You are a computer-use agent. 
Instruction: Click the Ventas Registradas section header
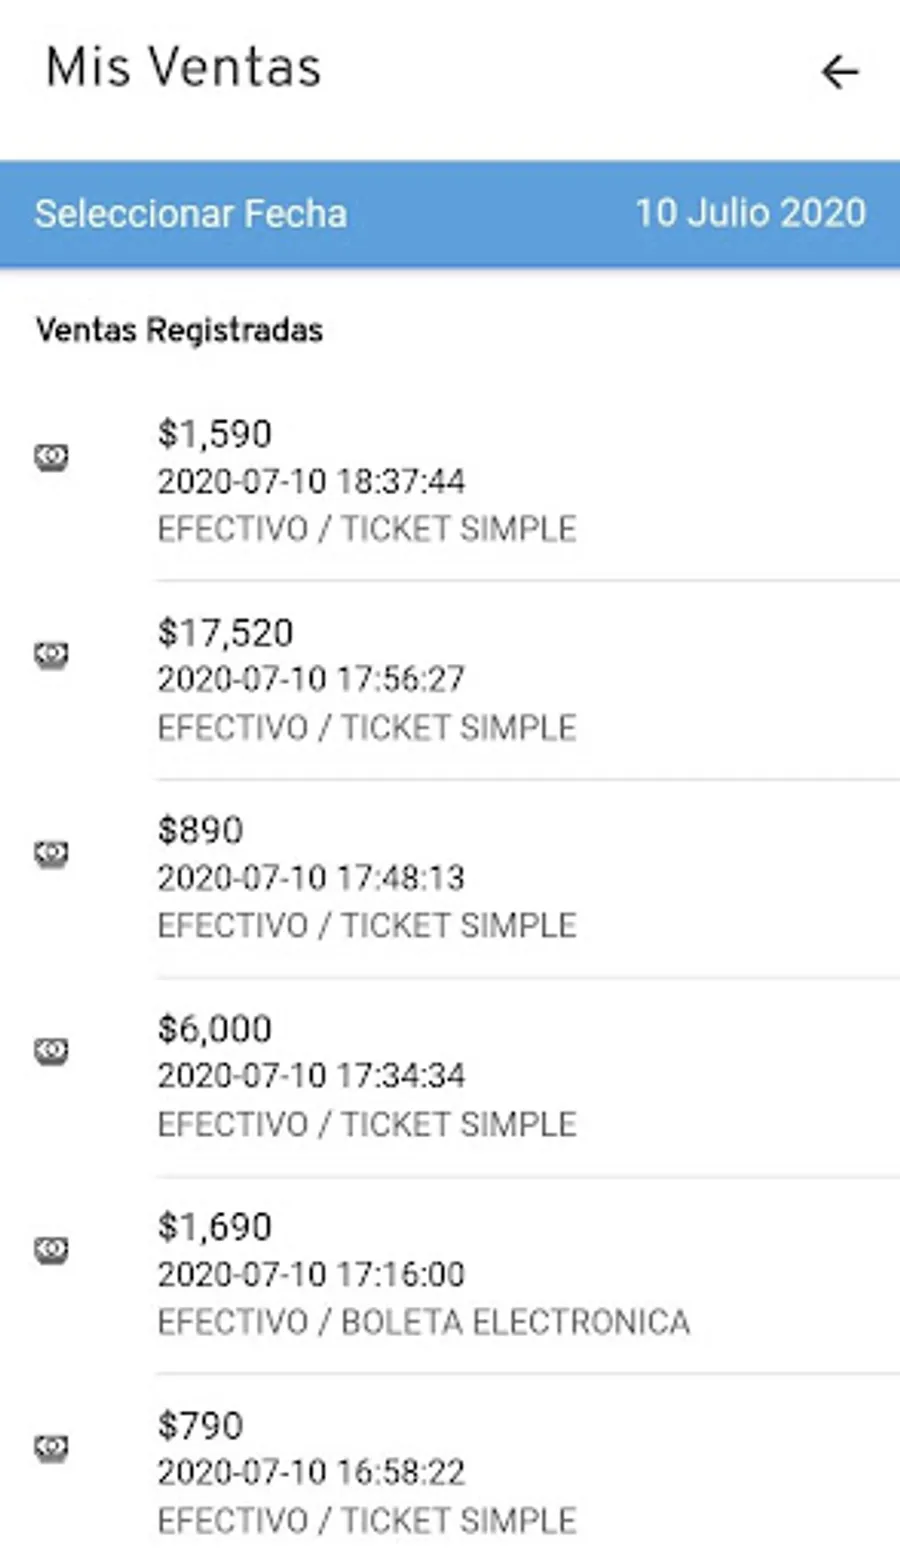tap(179, 330)
